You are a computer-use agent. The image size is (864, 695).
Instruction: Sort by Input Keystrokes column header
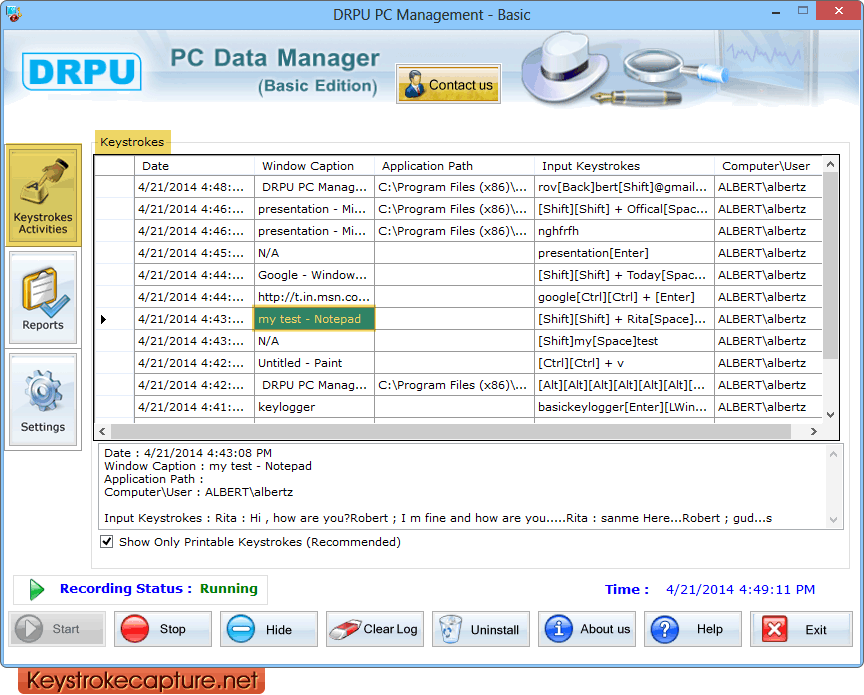pos(624,166)
